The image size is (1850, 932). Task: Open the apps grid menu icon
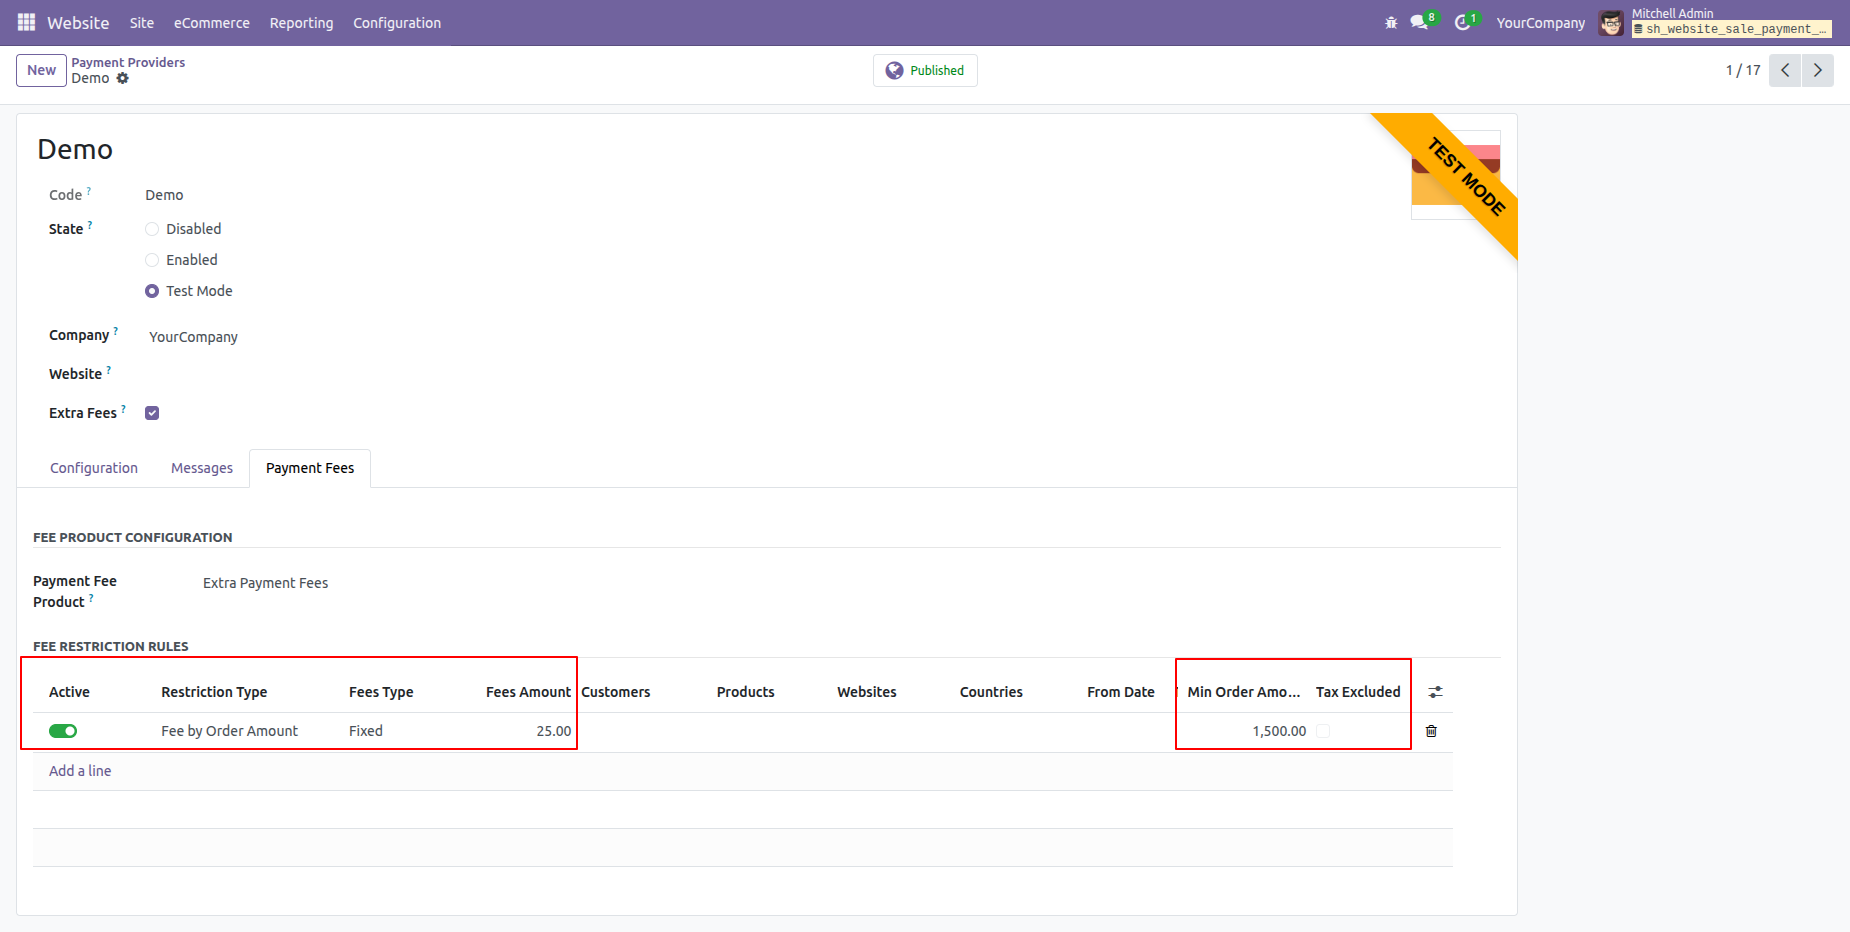tap(26, 22)
